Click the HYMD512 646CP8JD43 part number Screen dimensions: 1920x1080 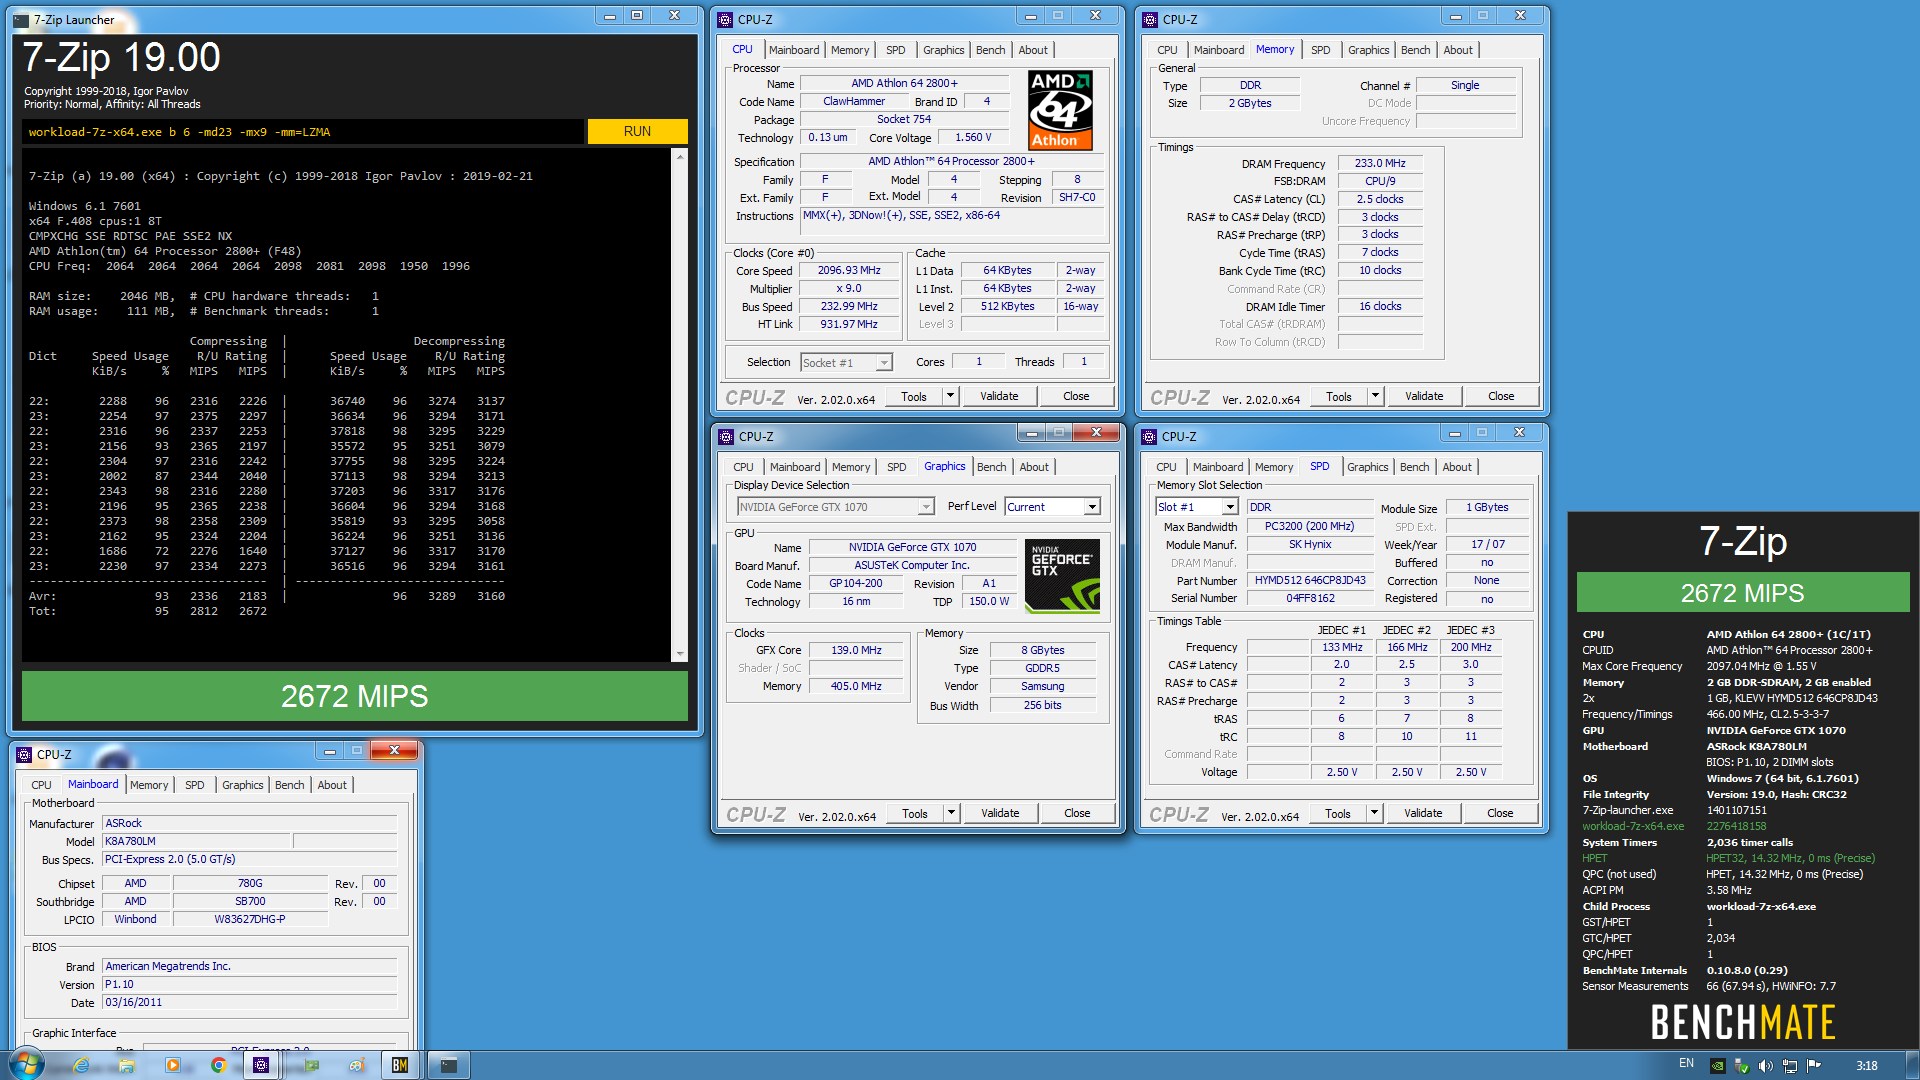pyautogui.click(x=1309, y=580)
